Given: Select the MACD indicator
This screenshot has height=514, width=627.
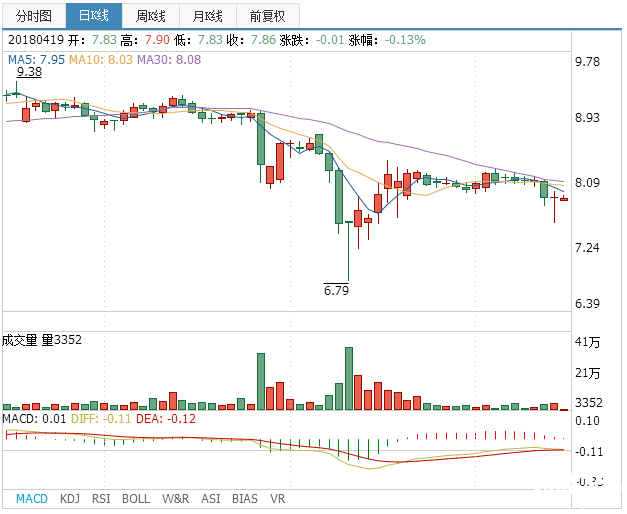Looking at the screenshot, I should pos(32,499).
